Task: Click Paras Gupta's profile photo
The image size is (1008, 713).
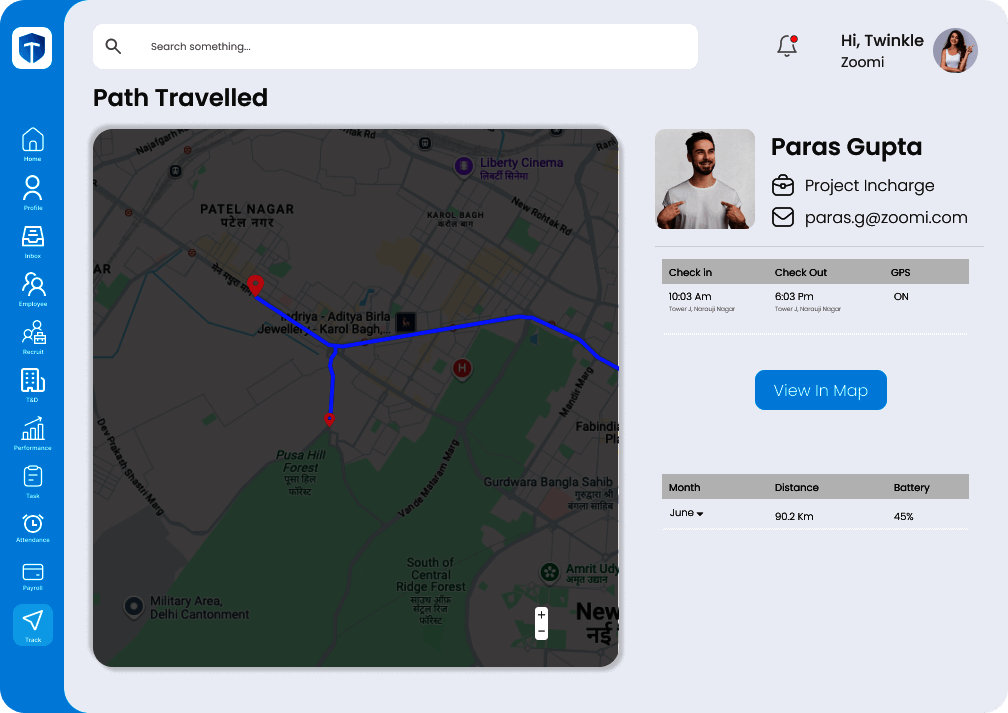Action: [705, 179]
